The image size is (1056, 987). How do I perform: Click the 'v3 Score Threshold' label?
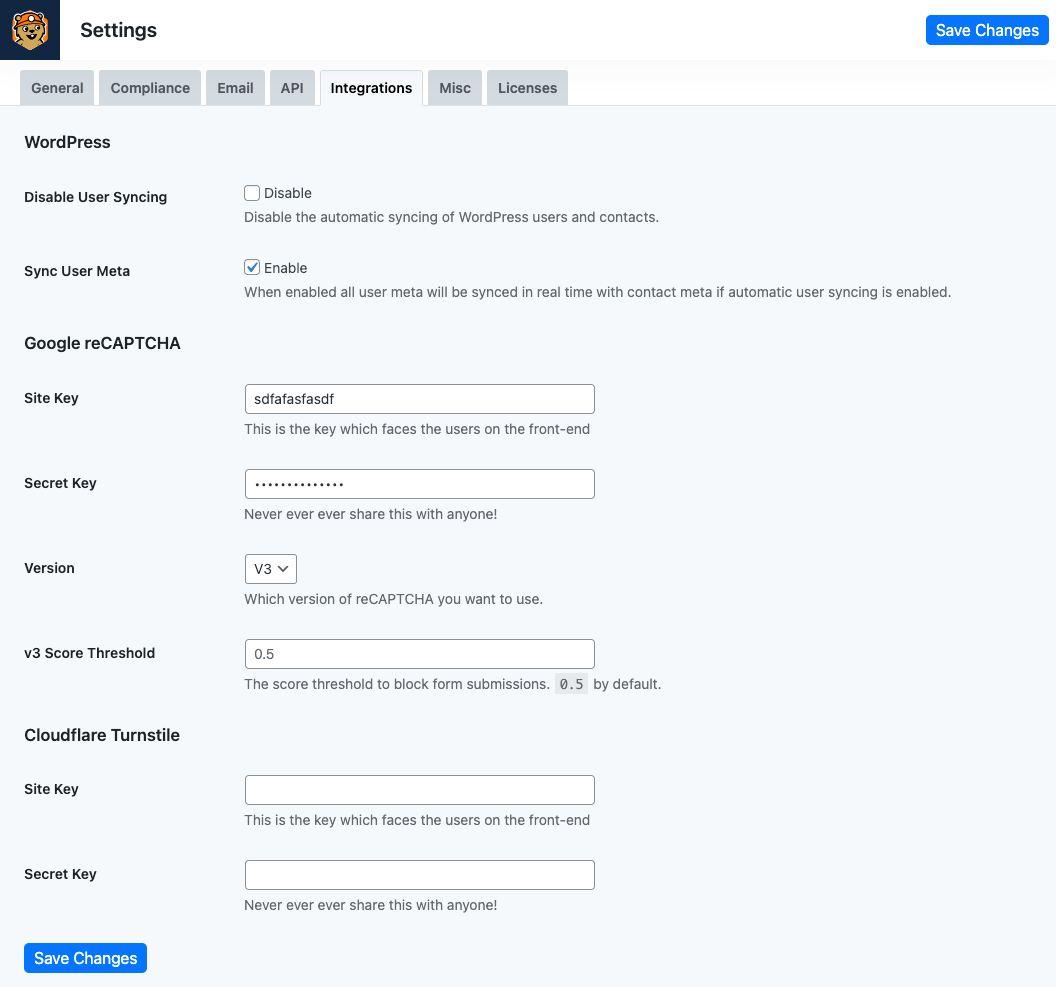point(90,653)
